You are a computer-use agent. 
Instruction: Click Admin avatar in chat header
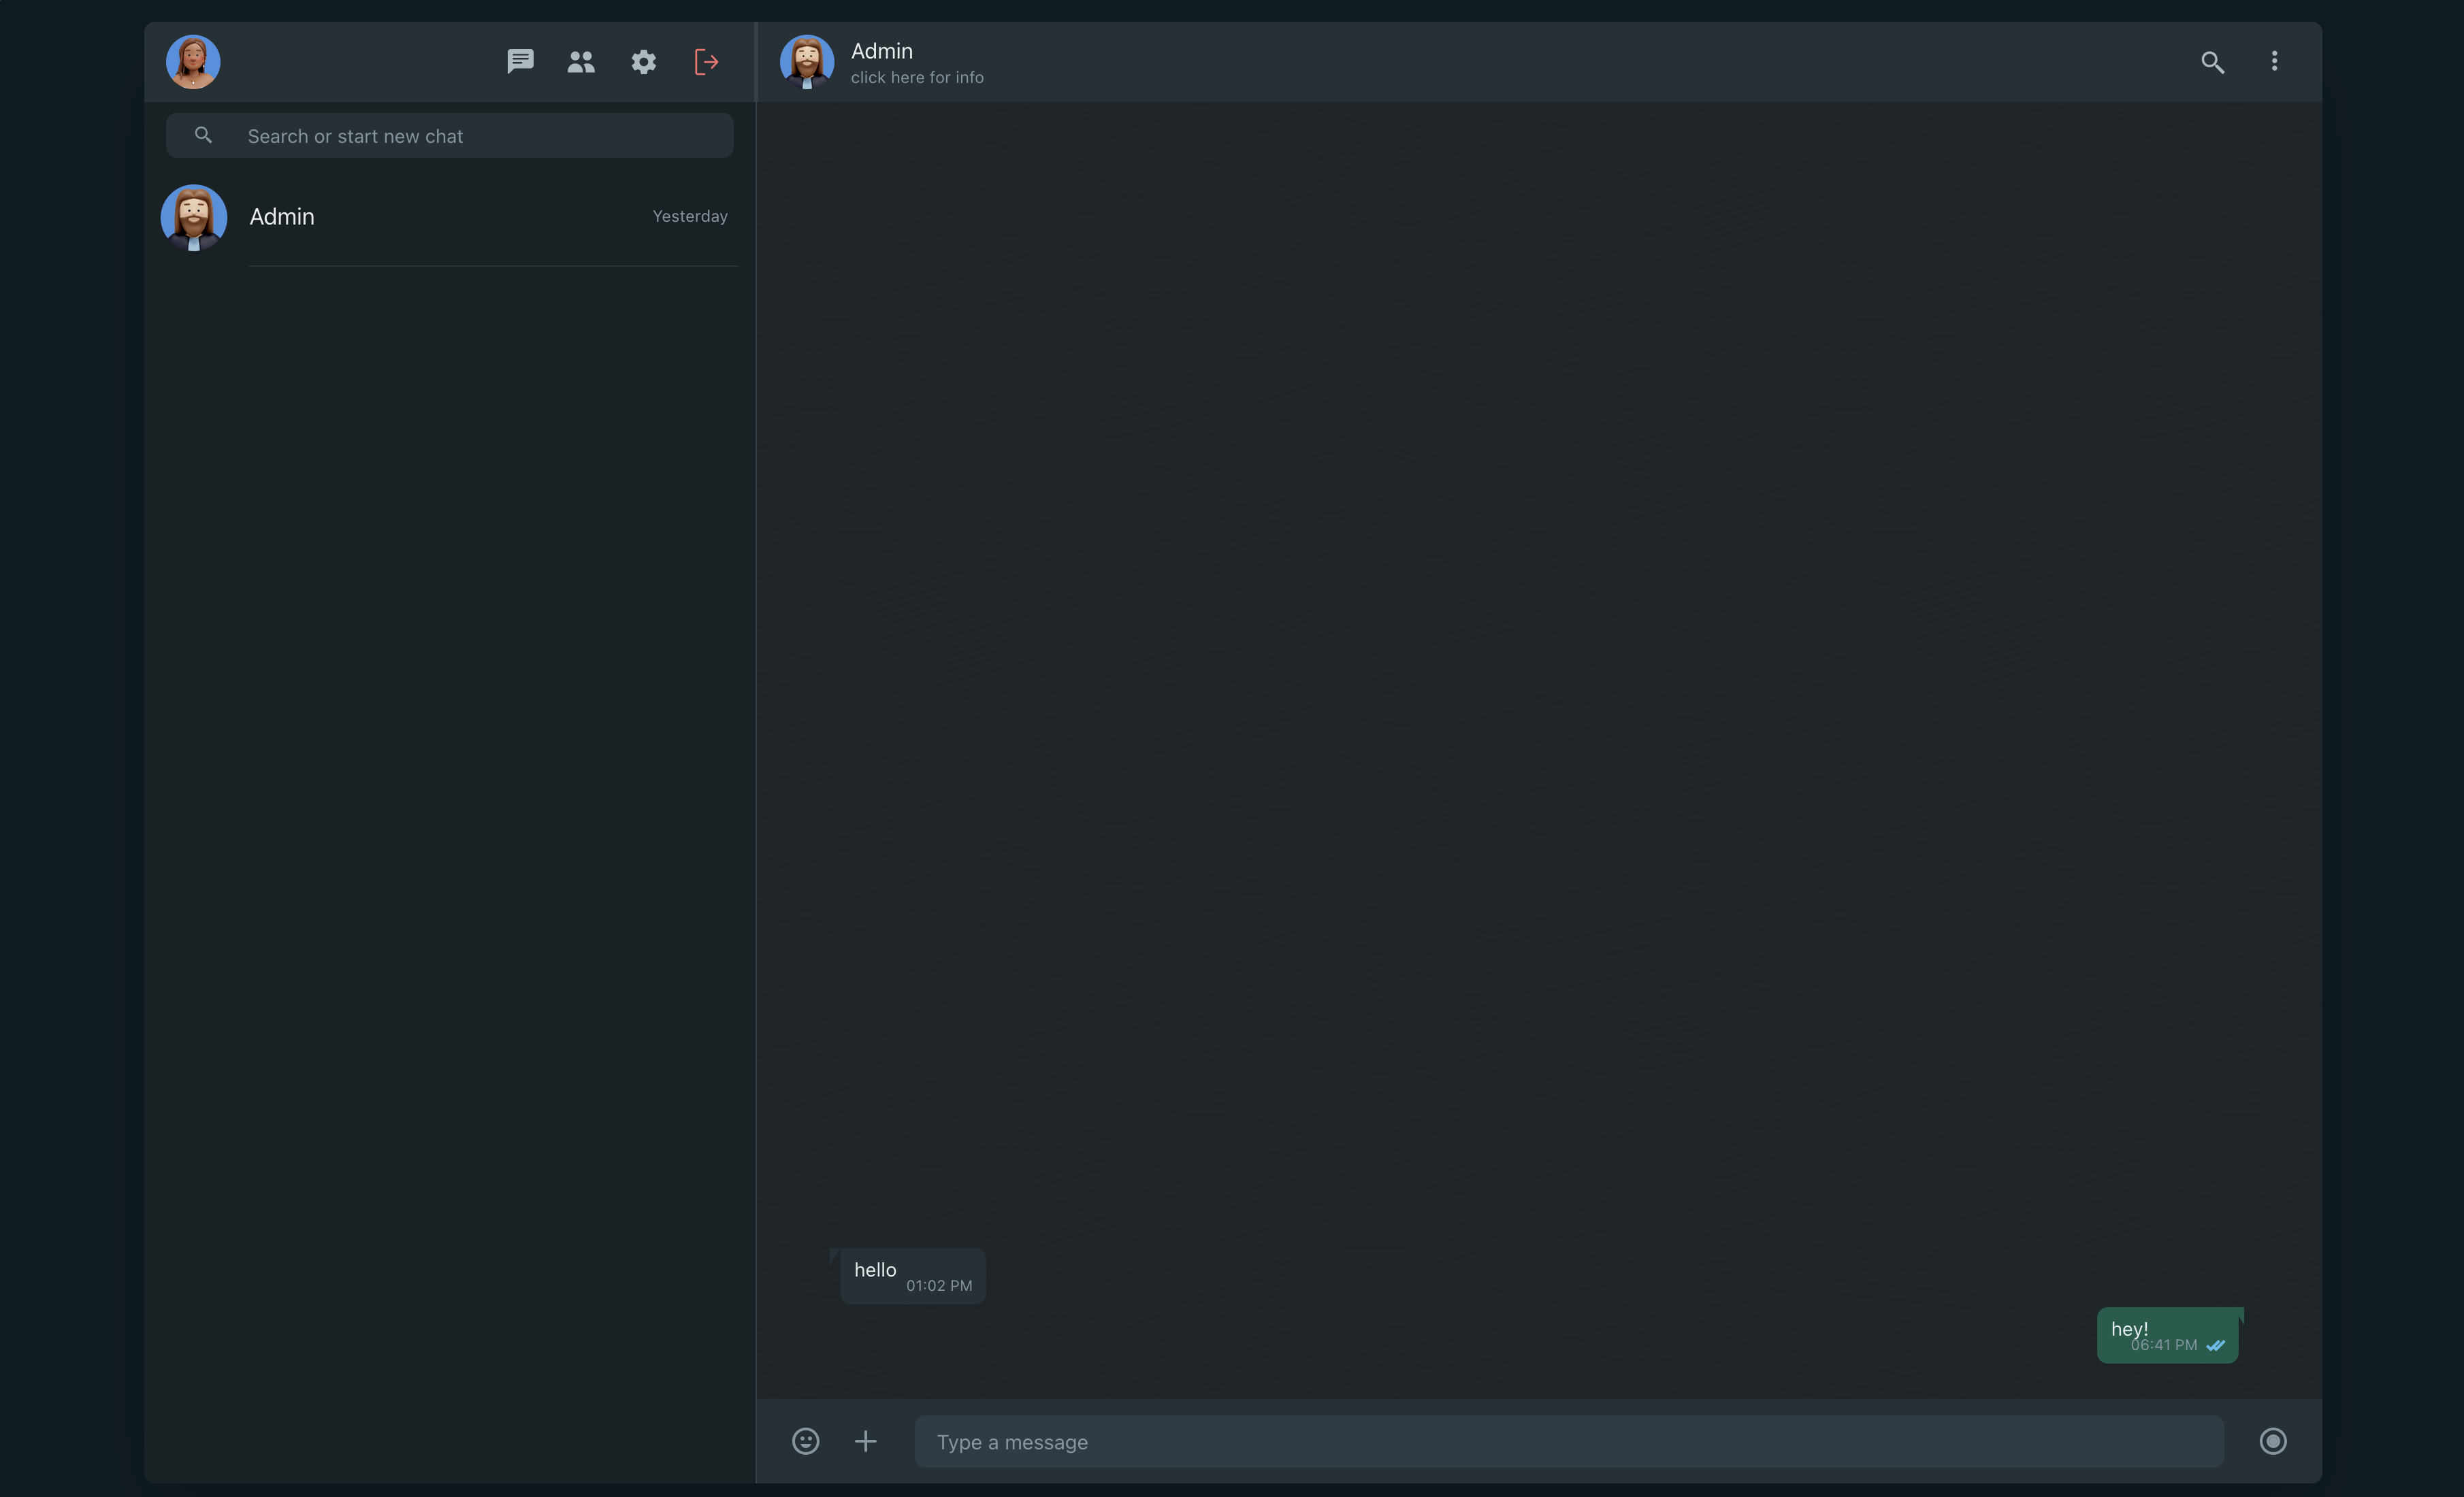pos(807,62)
